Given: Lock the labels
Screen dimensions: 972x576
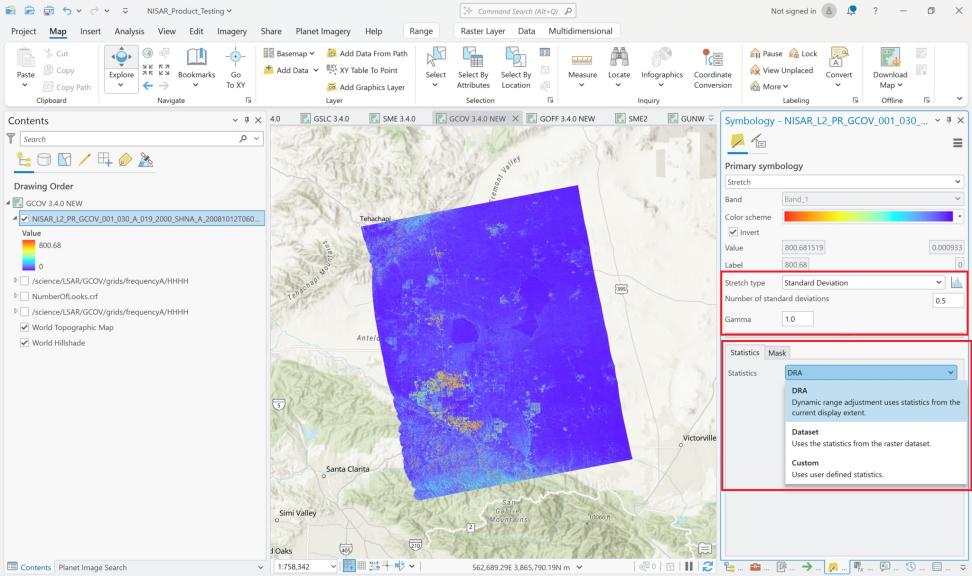Looking at the screenshot, I should [803, 53].
